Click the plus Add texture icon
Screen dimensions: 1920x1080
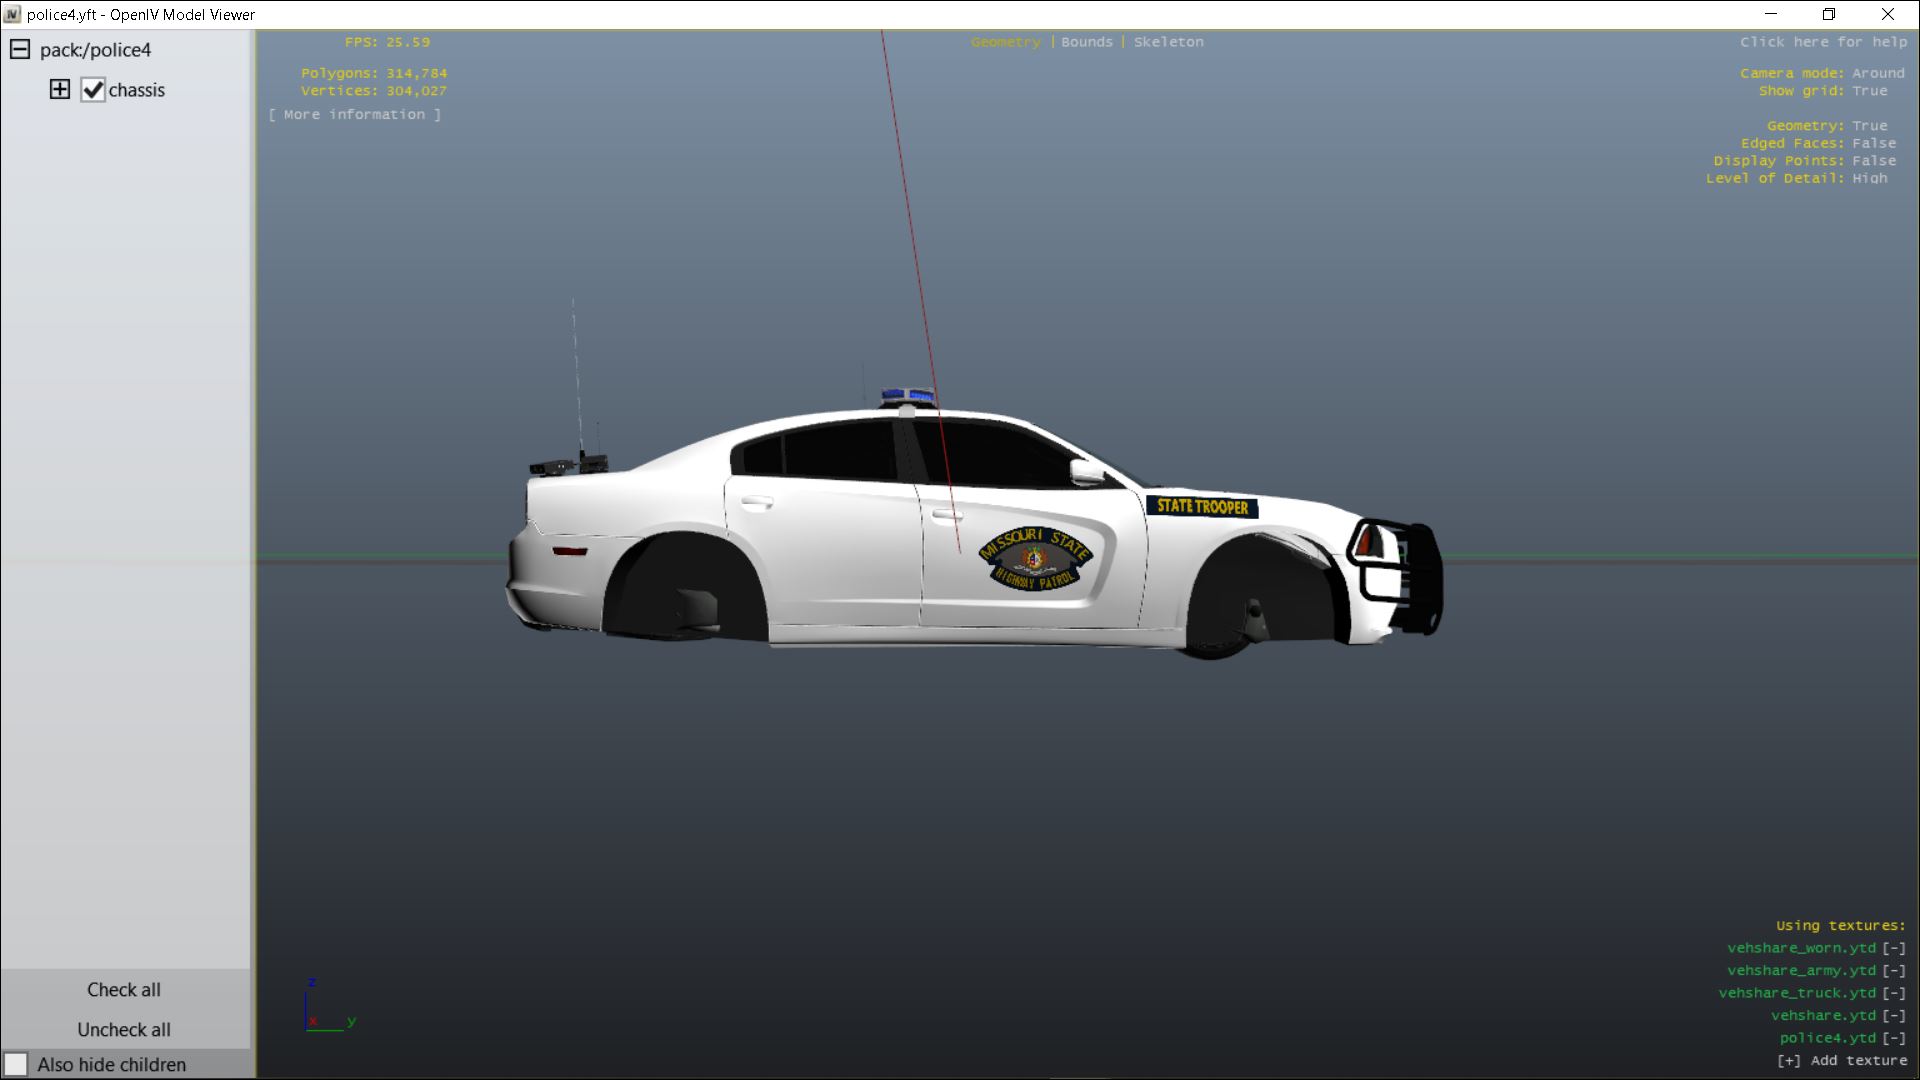[x=1789, y=1061]
